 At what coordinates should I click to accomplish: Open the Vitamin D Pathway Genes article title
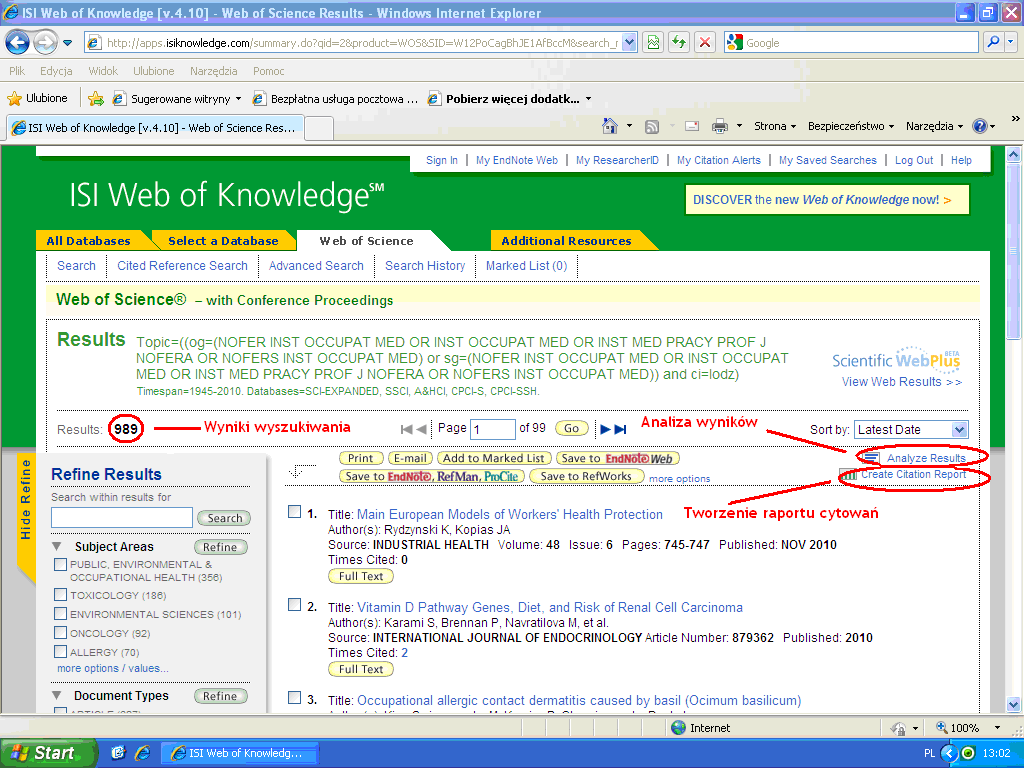(550, 607)
